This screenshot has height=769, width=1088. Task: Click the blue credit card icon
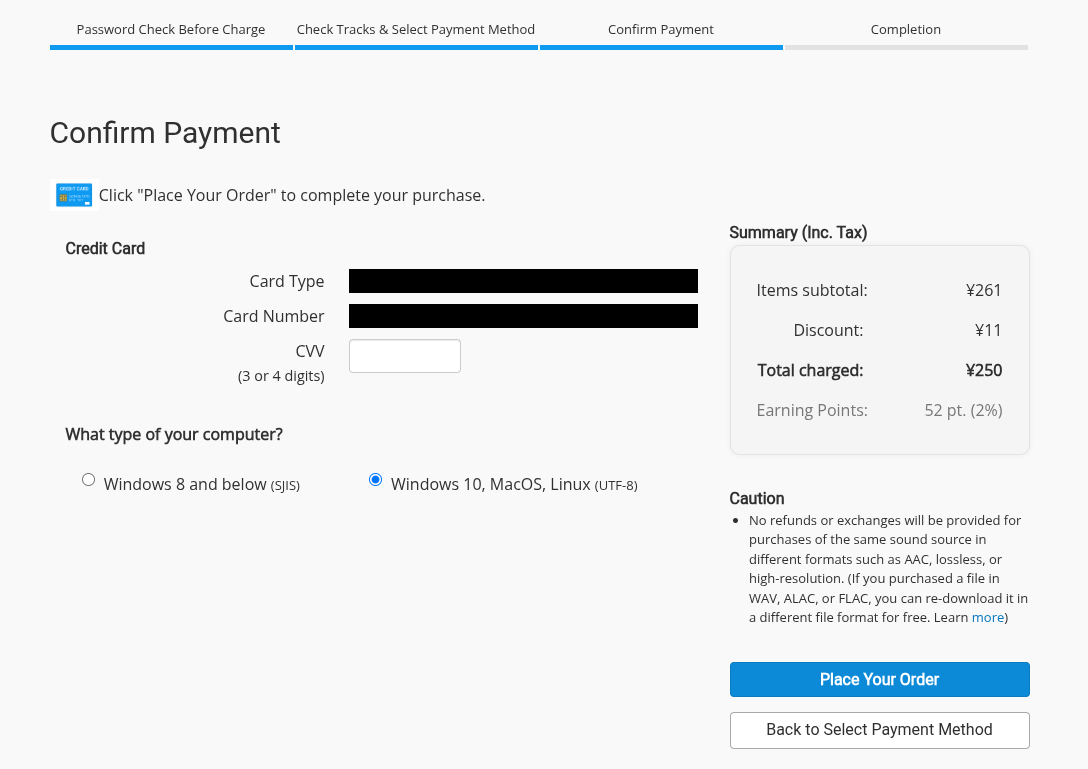click(74, 195)
